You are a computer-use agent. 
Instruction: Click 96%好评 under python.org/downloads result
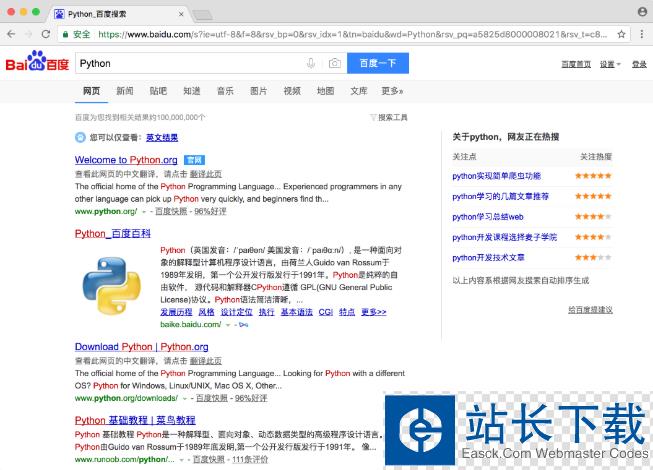tap(251, 398)
